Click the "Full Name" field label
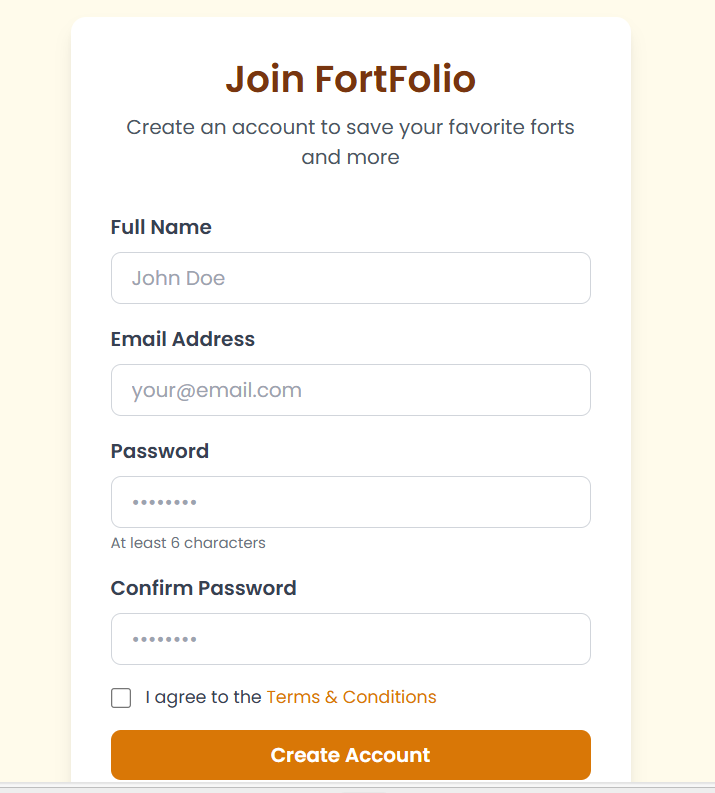 click(x=161, y=227)
